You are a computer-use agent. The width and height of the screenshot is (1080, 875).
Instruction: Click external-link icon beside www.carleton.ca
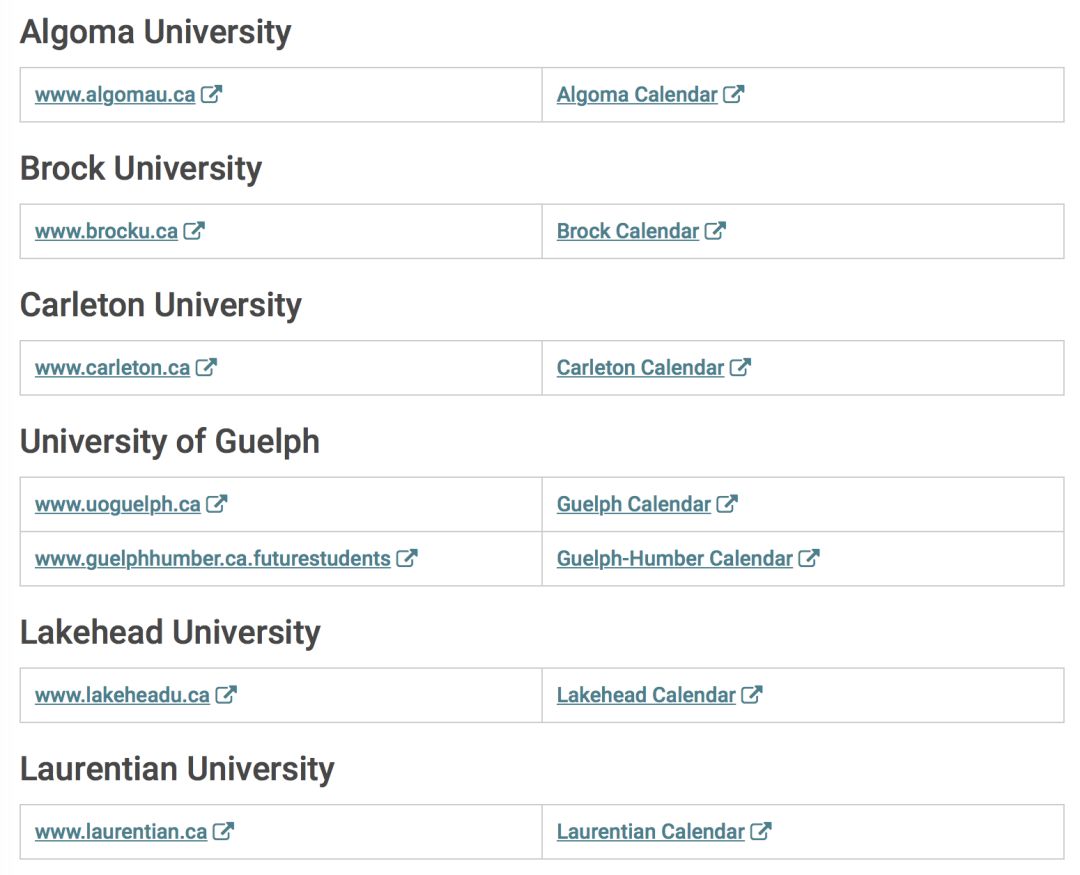tap(206, 367)
